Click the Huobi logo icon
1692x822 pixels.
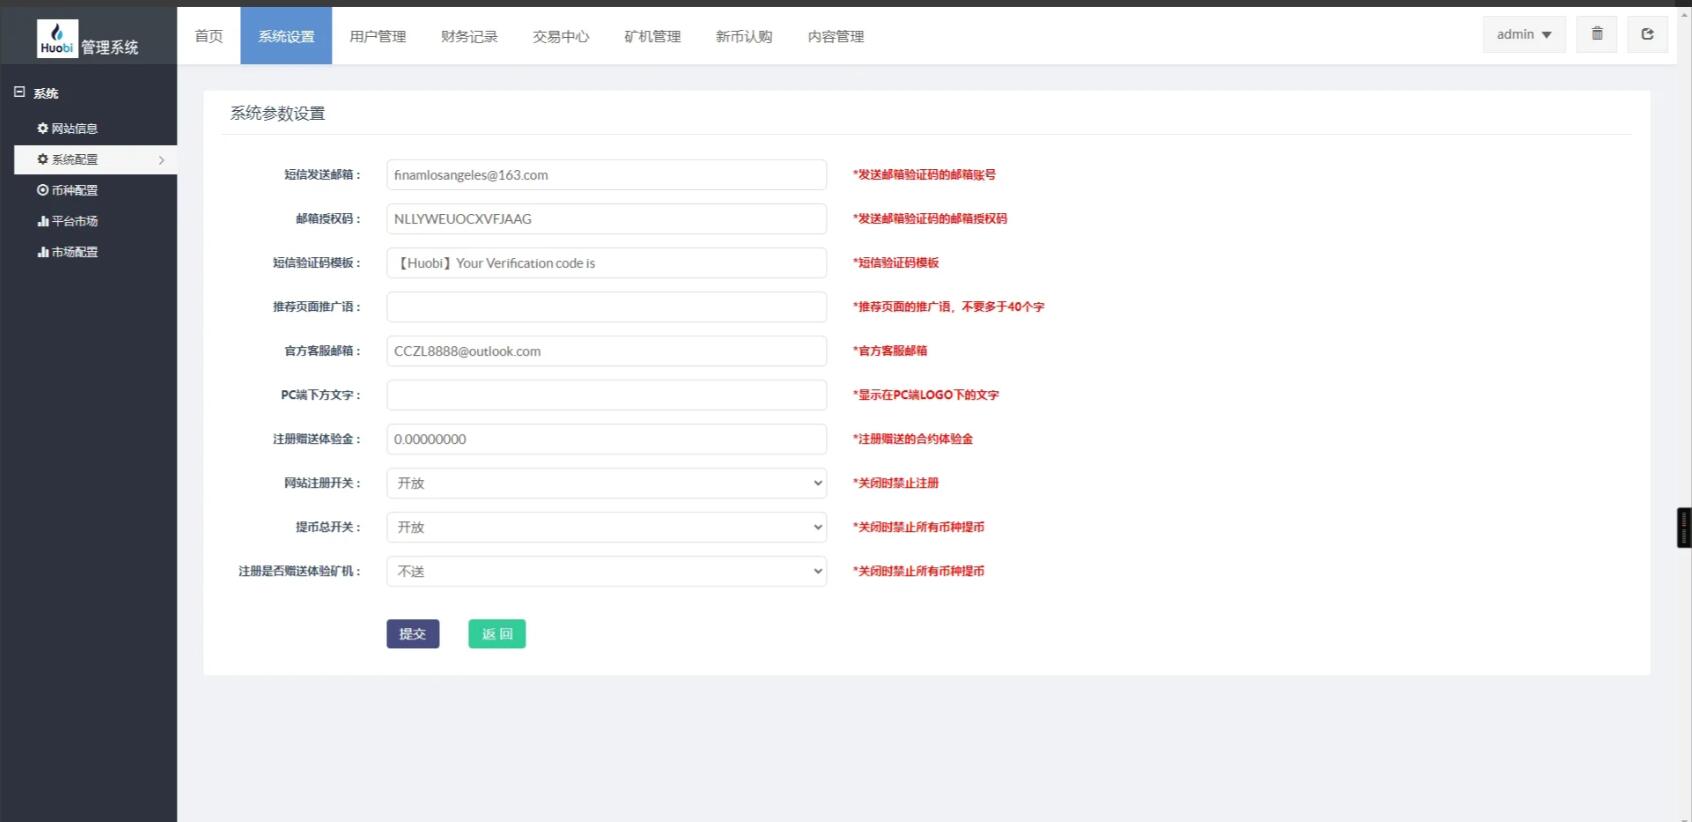pos(57,38)
